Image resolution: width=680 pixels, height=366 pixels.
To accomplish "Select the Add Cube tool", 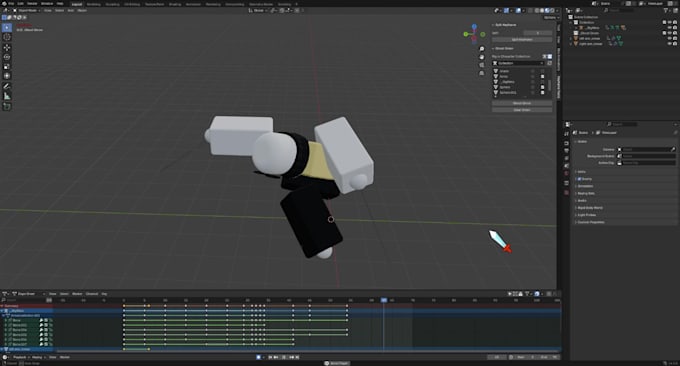I will click(7, 107).
